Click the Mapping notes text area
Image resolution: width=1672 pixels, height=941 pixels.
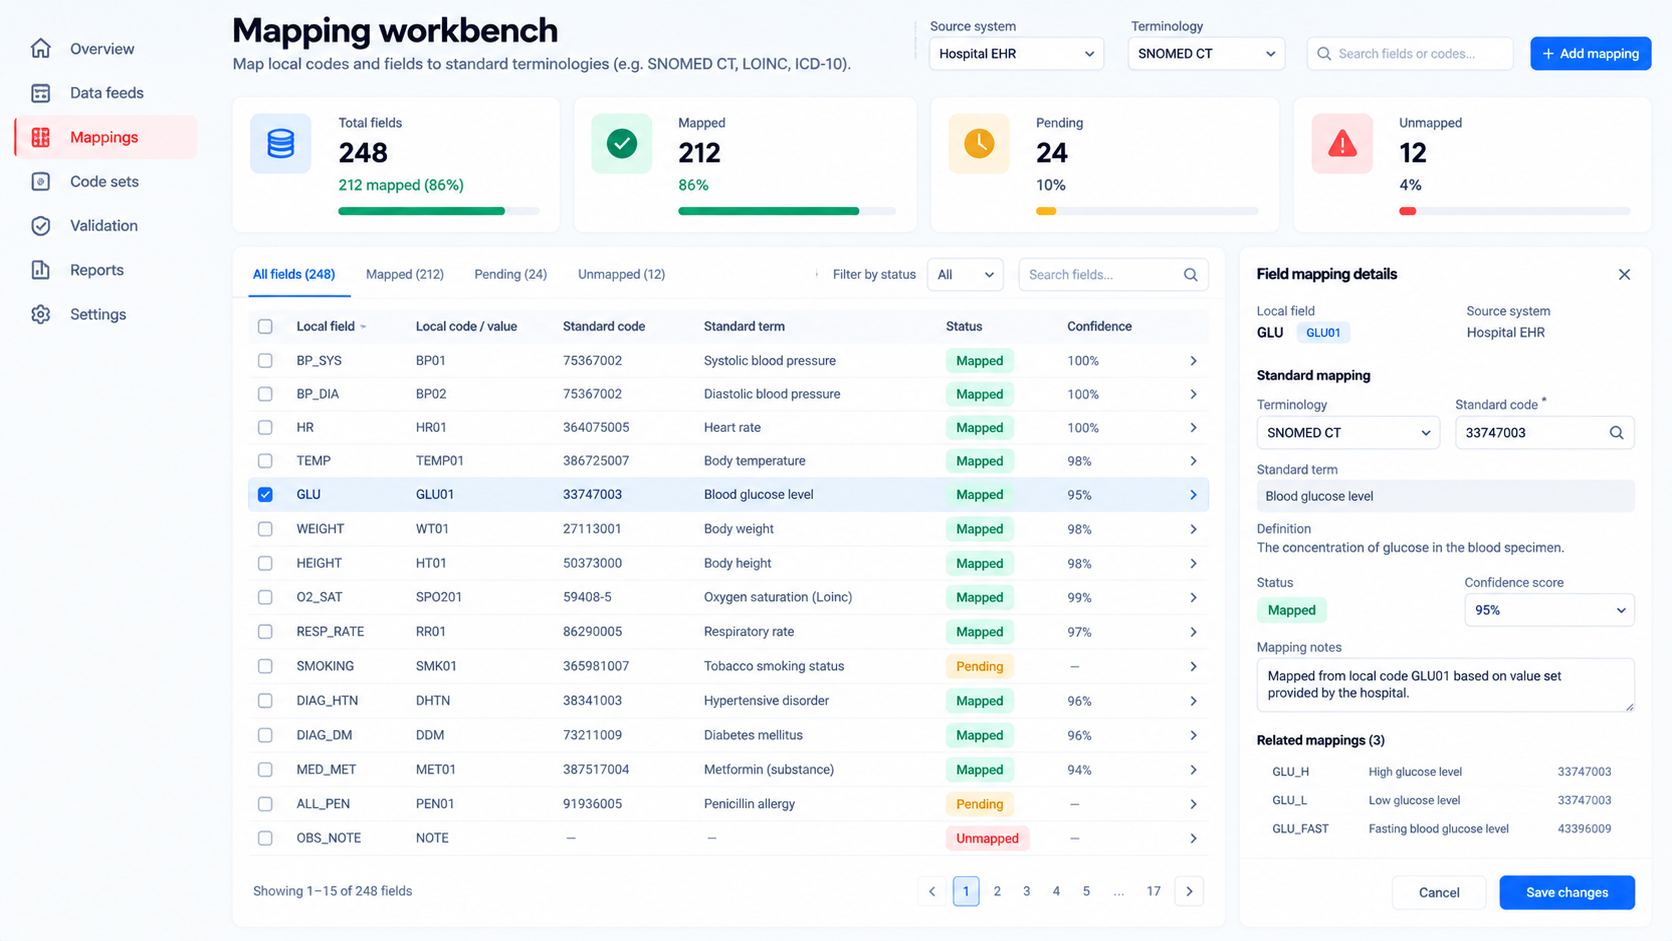(x=1445, y=685)
